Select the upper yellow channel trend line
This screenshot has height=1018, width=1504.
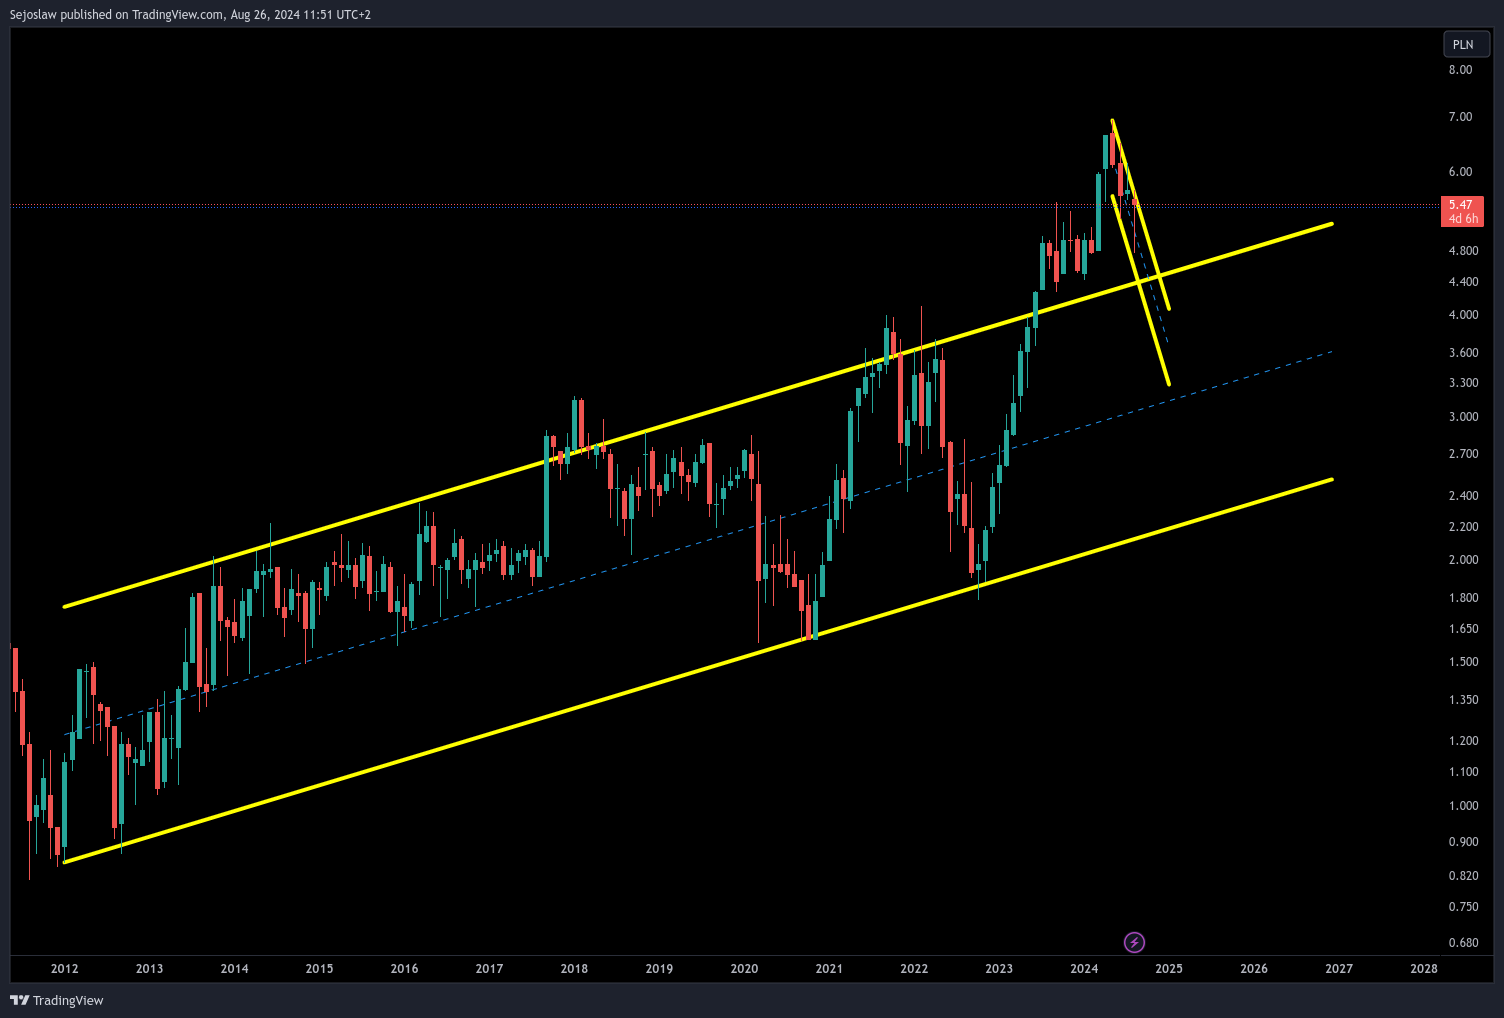tap(700, 415)
